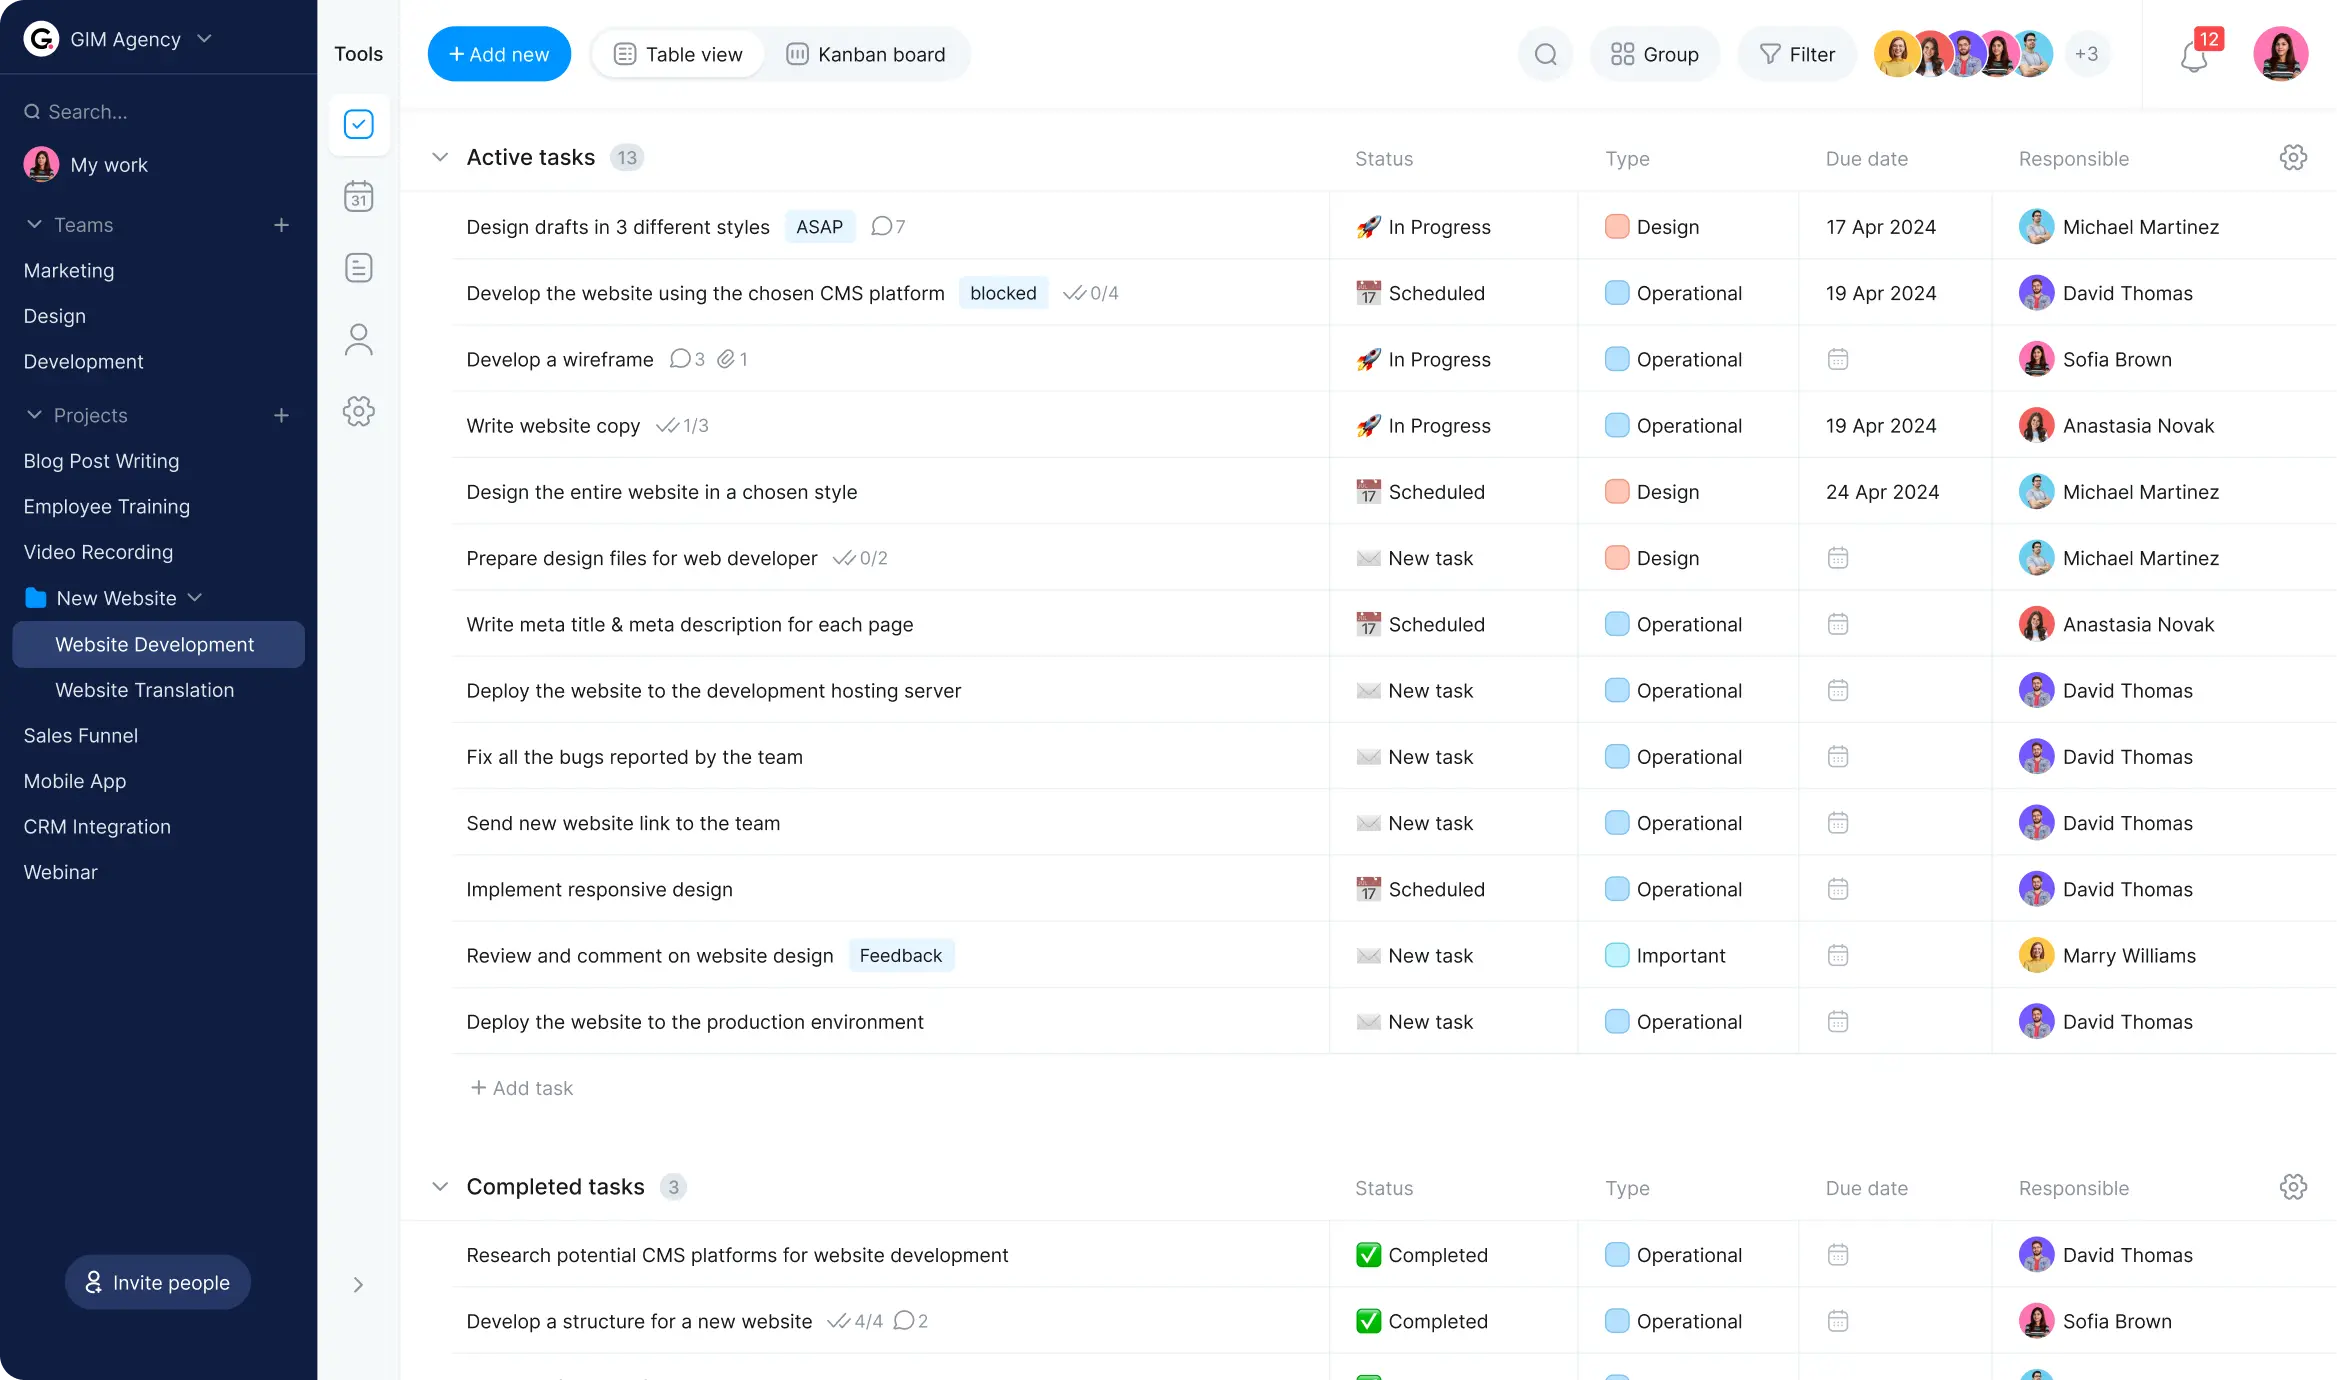
Task: Open the Calendar tool icon
Action: [358, 196]
